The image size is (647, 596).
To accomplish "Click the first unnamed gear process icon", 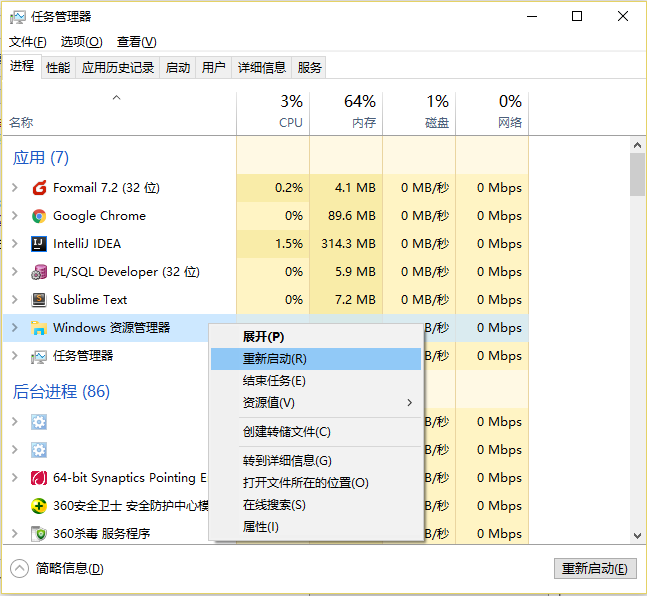I will [39, 422].
